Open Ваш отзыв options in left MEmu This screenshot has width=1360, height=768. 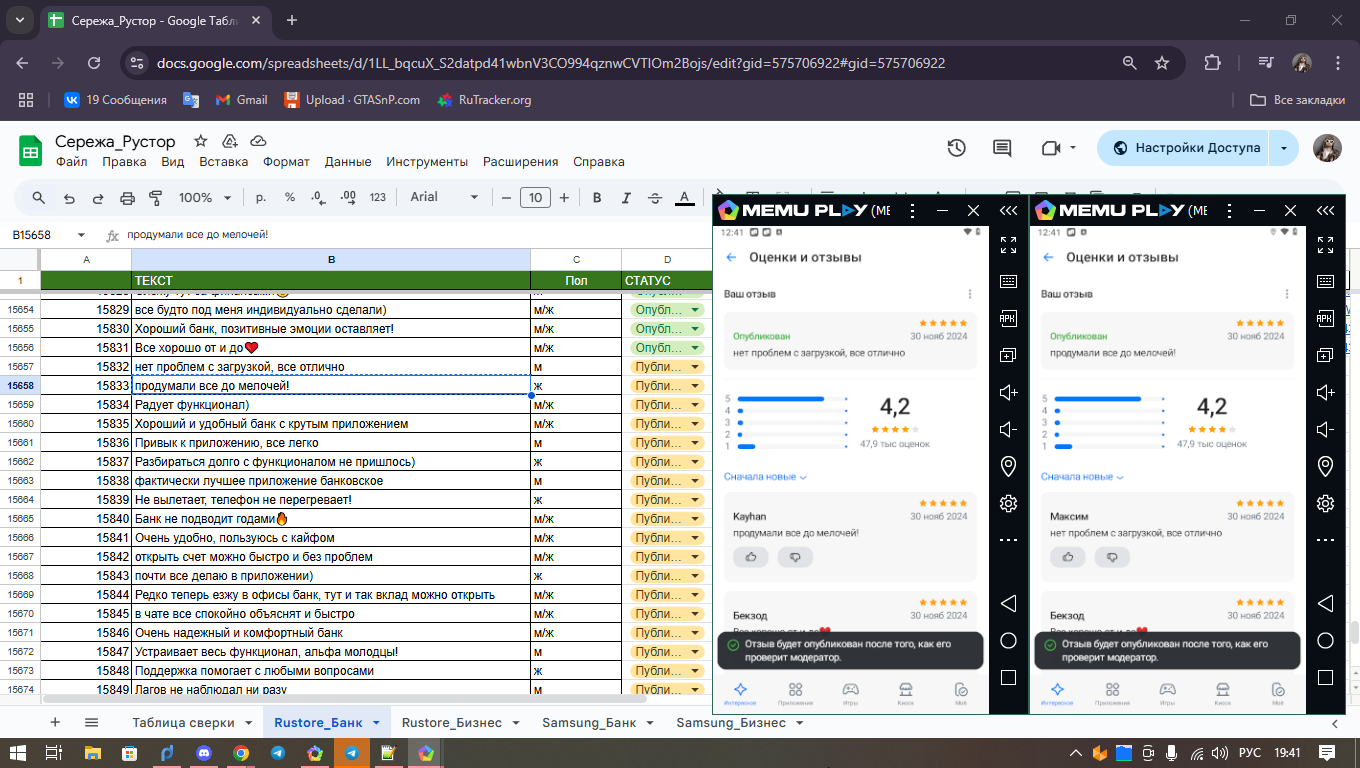969,294
